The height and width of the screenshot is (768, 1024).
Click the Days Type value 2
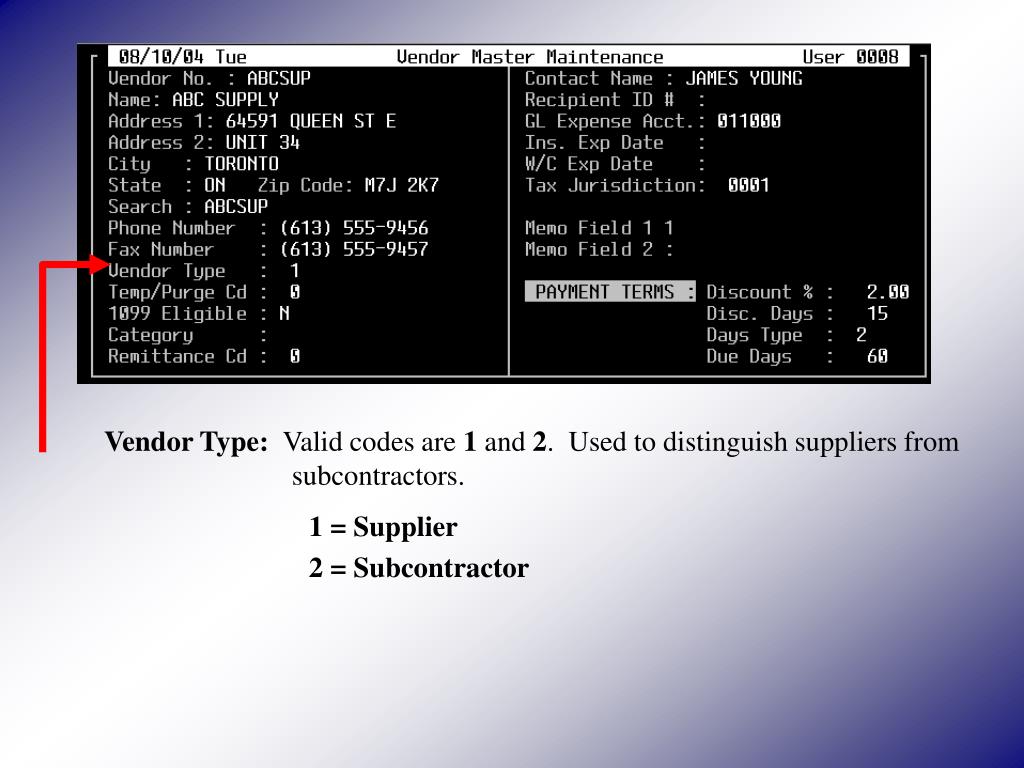coord(861,335)
